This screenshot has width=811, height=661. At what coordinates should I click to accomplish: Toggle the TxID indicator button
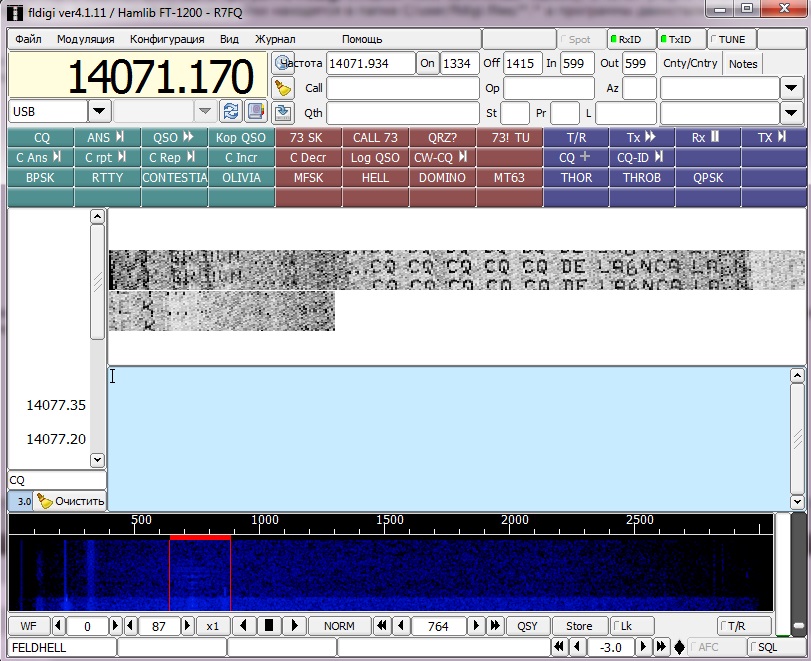click(680, 40)
